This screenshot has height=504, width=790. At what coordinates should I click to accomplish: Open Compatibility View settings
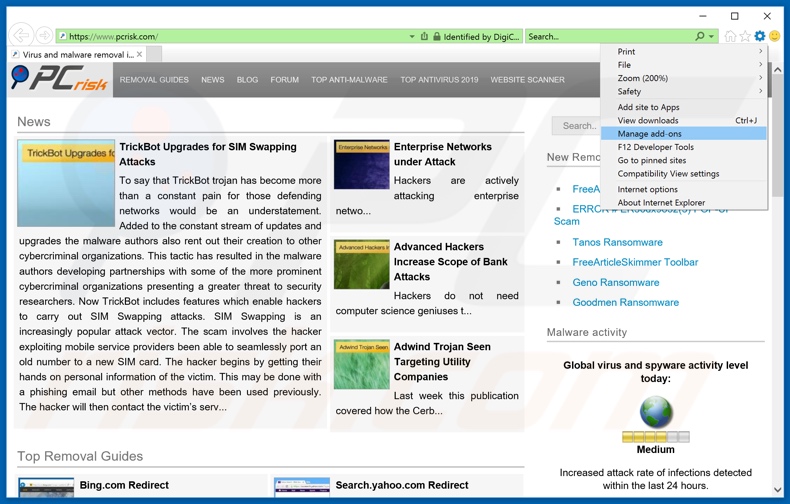click(684, 173)
